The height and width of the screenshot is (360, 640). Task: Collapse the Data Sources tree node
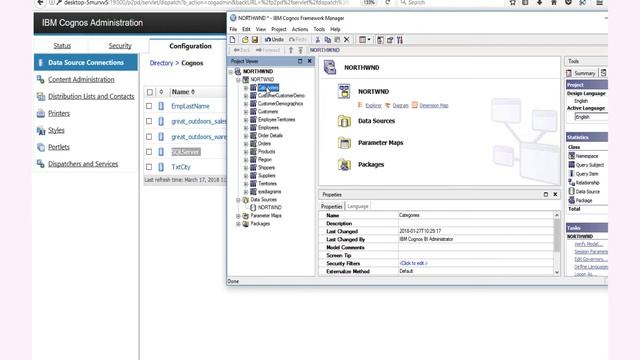click(x=238, y=200)
